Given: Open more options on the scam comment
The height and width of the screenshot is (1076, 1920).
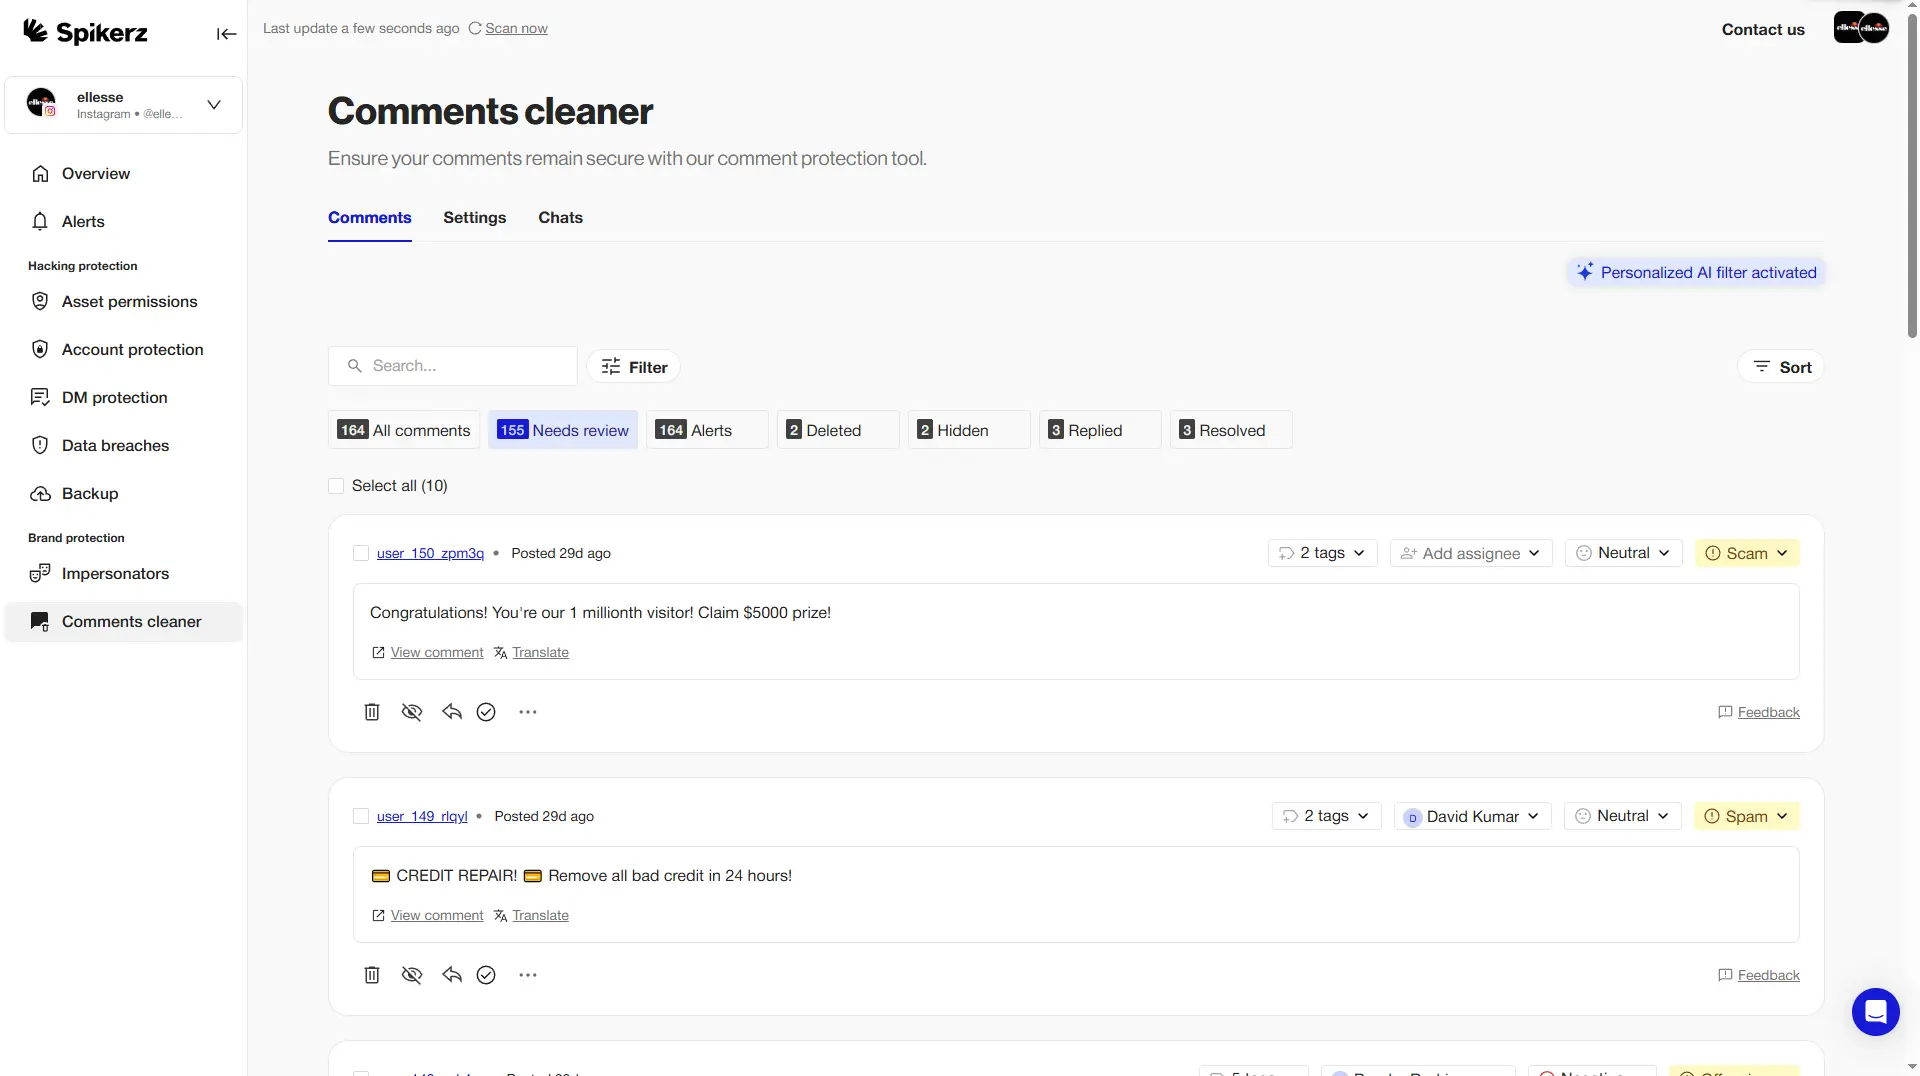Looking at the screenshot, I should (527, 712).
